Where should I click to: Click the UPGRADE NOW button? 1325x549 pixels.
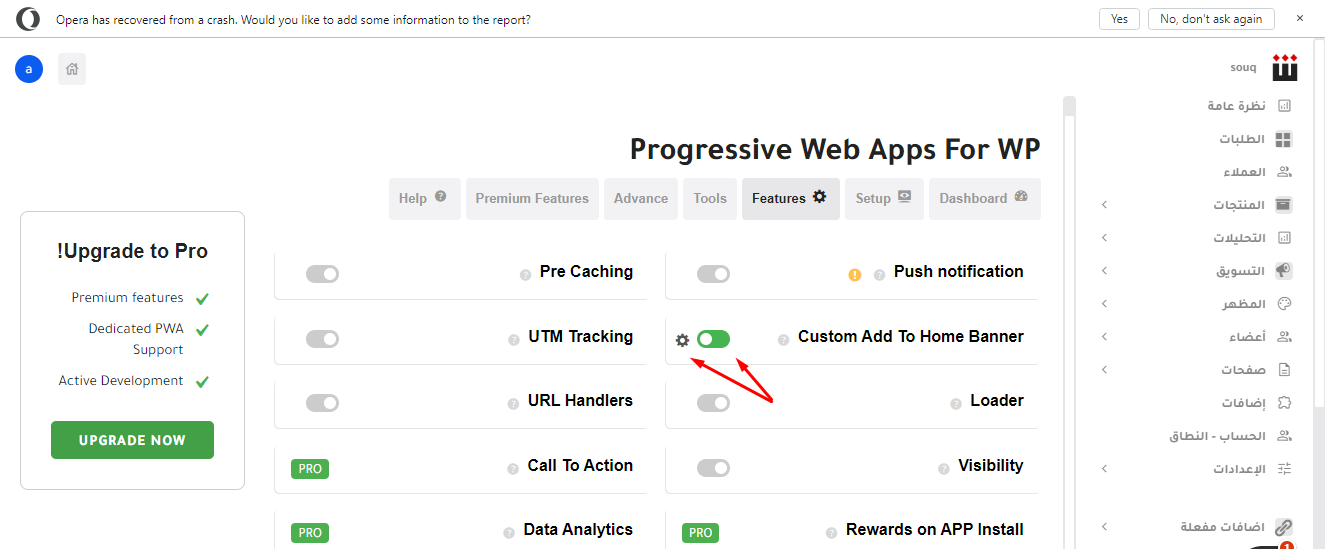coord(132,440)
